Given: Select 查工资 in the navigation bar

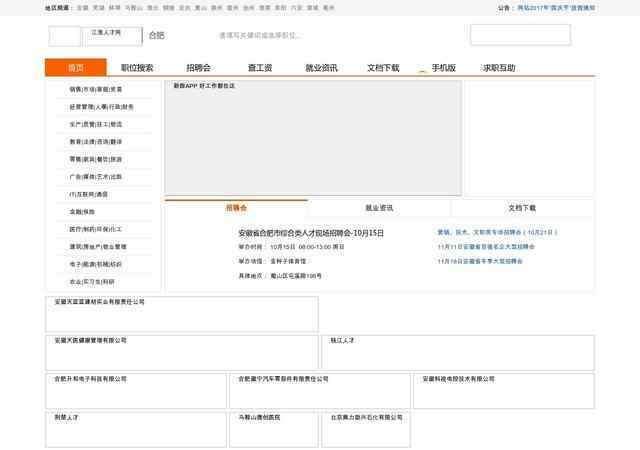Looking at the screenshot, I should (260, 68).
